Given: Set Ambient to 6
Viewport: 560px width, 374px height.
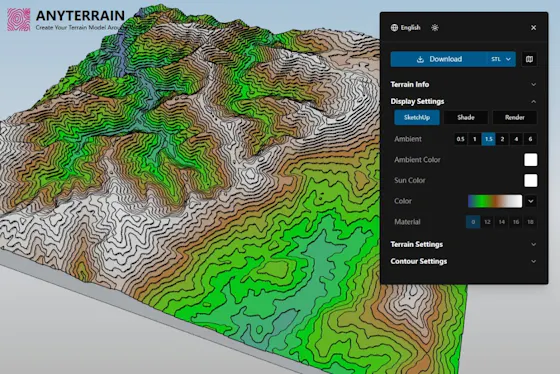Looking at the screenshot, I should click(x=530, y=139).
